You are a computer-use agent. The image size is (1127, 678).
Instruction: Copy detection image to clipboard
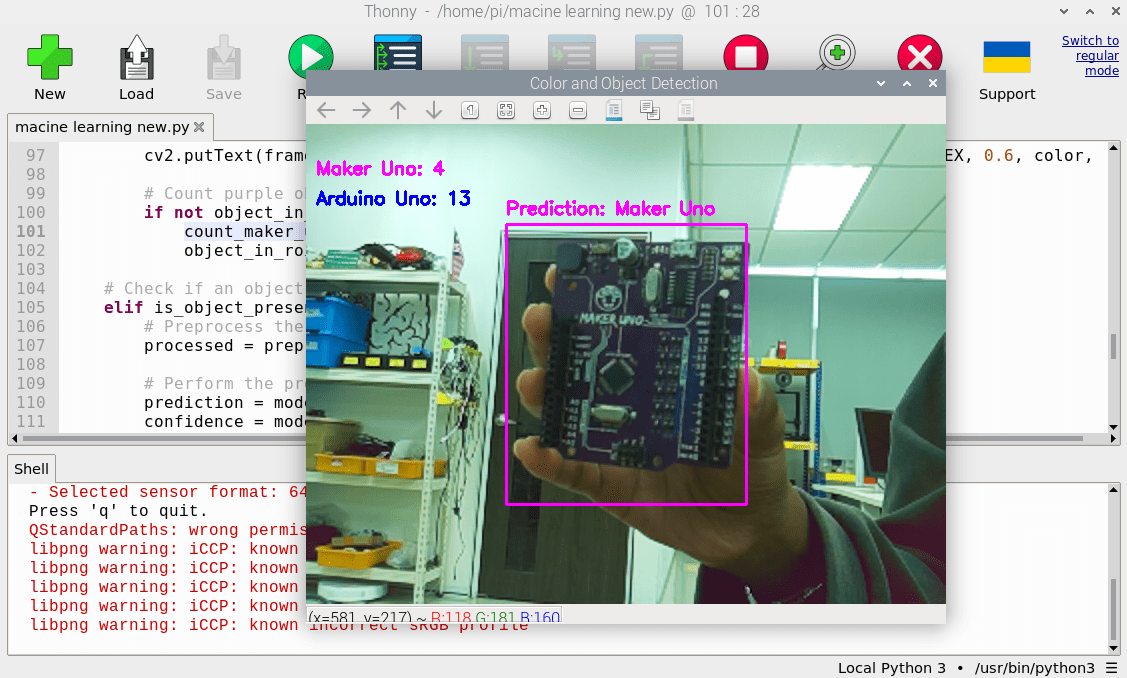click(650, 110)
